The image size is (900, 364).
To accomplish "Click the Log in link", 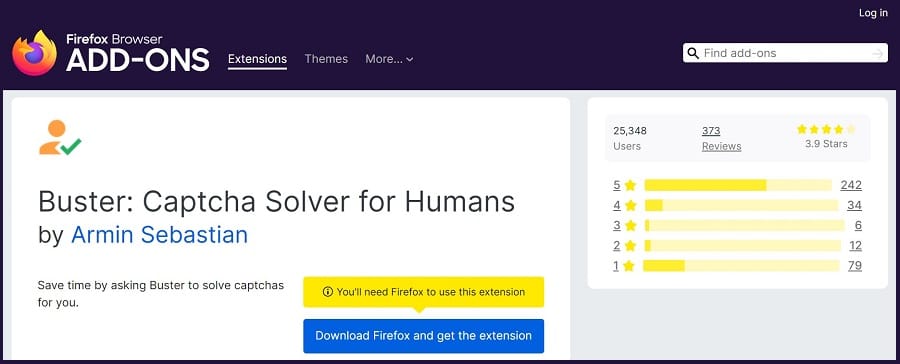I will click(x=873, y=13).
